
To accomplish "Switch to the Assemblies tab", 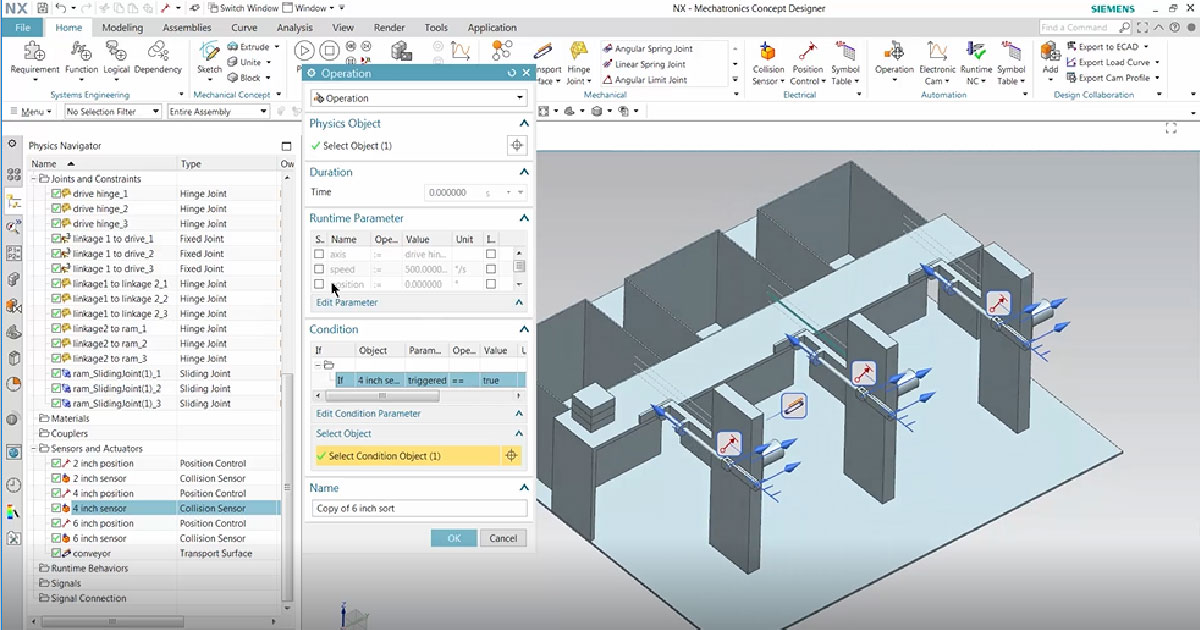I will click(187, 27).
